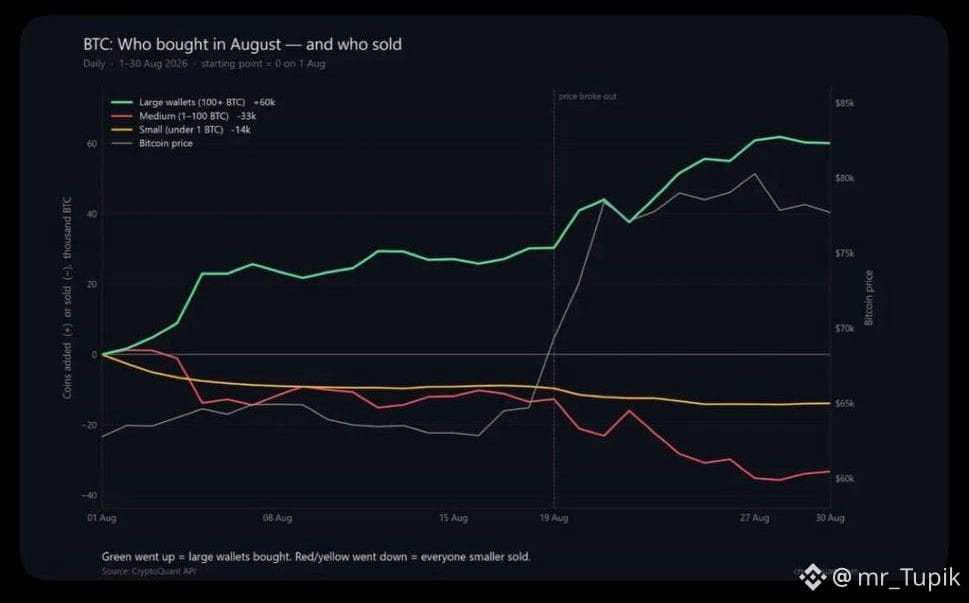Click the yellow legend line swatch
This screenshot has height=603, width=969.
(122, 130)
